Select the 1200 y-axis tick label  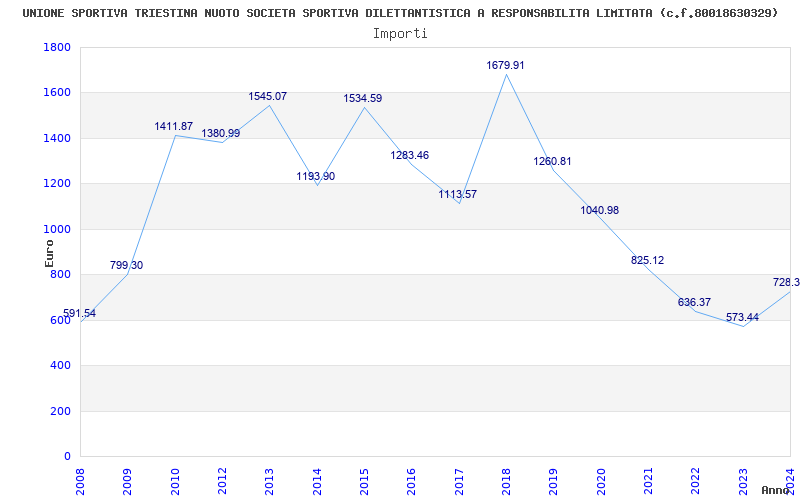click(x=57, y=184)
